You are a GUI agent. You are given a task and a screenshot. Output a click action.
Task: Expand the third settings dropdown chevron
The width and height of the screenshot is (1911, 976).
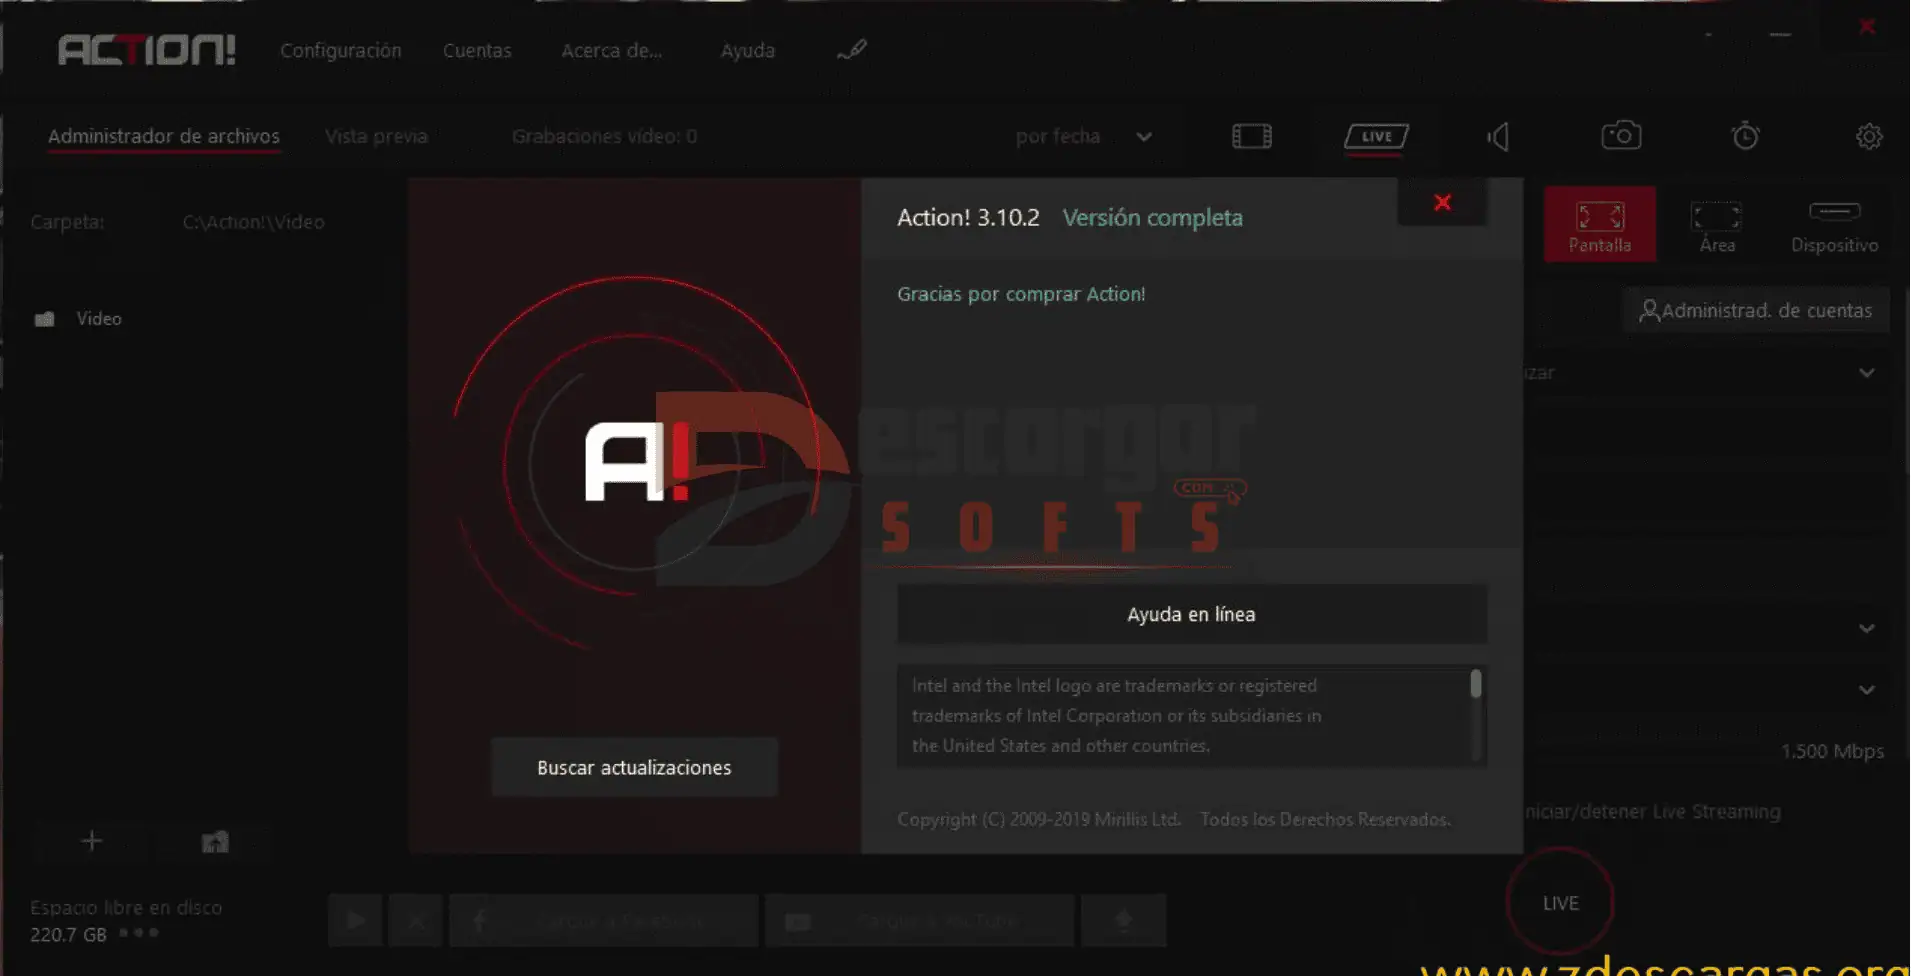click(1866, 689)
